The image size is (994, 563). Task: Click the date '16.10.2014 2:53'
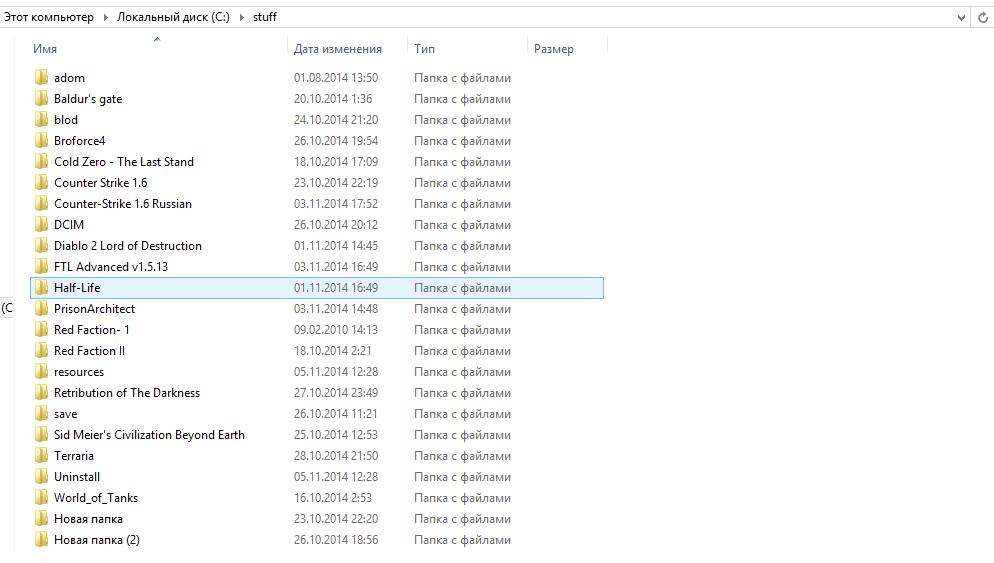(333, 498)
